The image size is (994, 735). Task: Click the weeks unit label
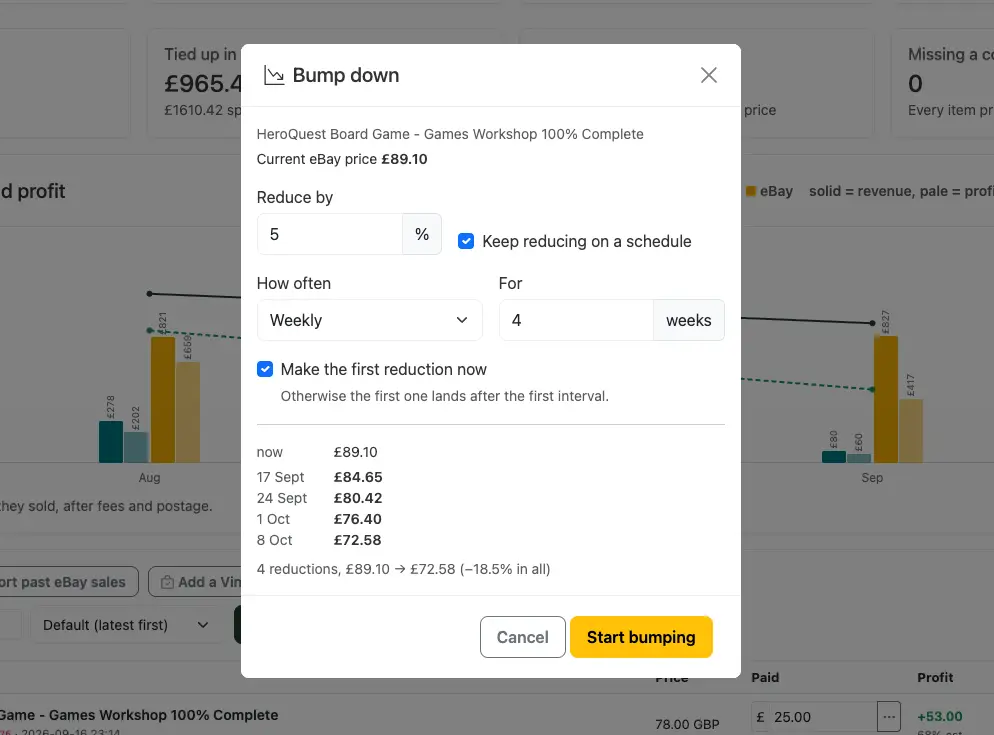pos(688,320)
